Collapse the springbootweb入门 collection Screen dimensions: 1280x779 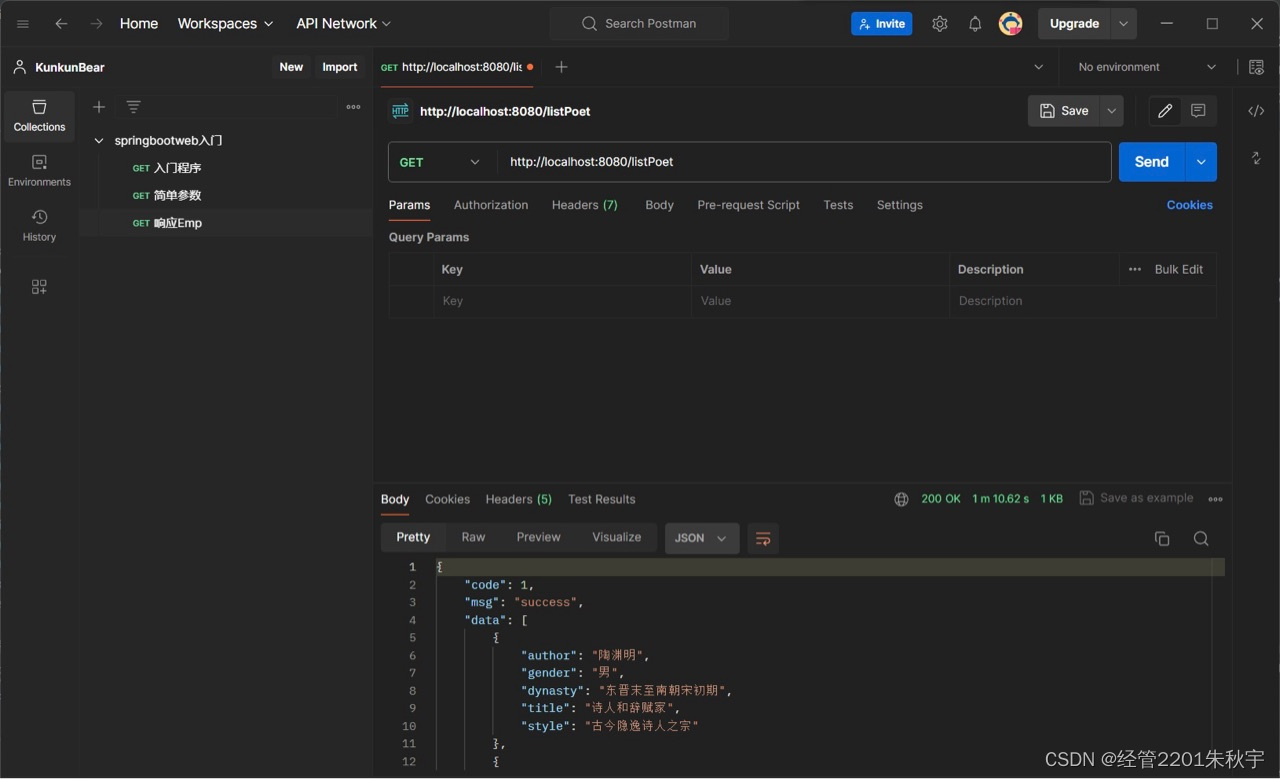click(98, 141)
